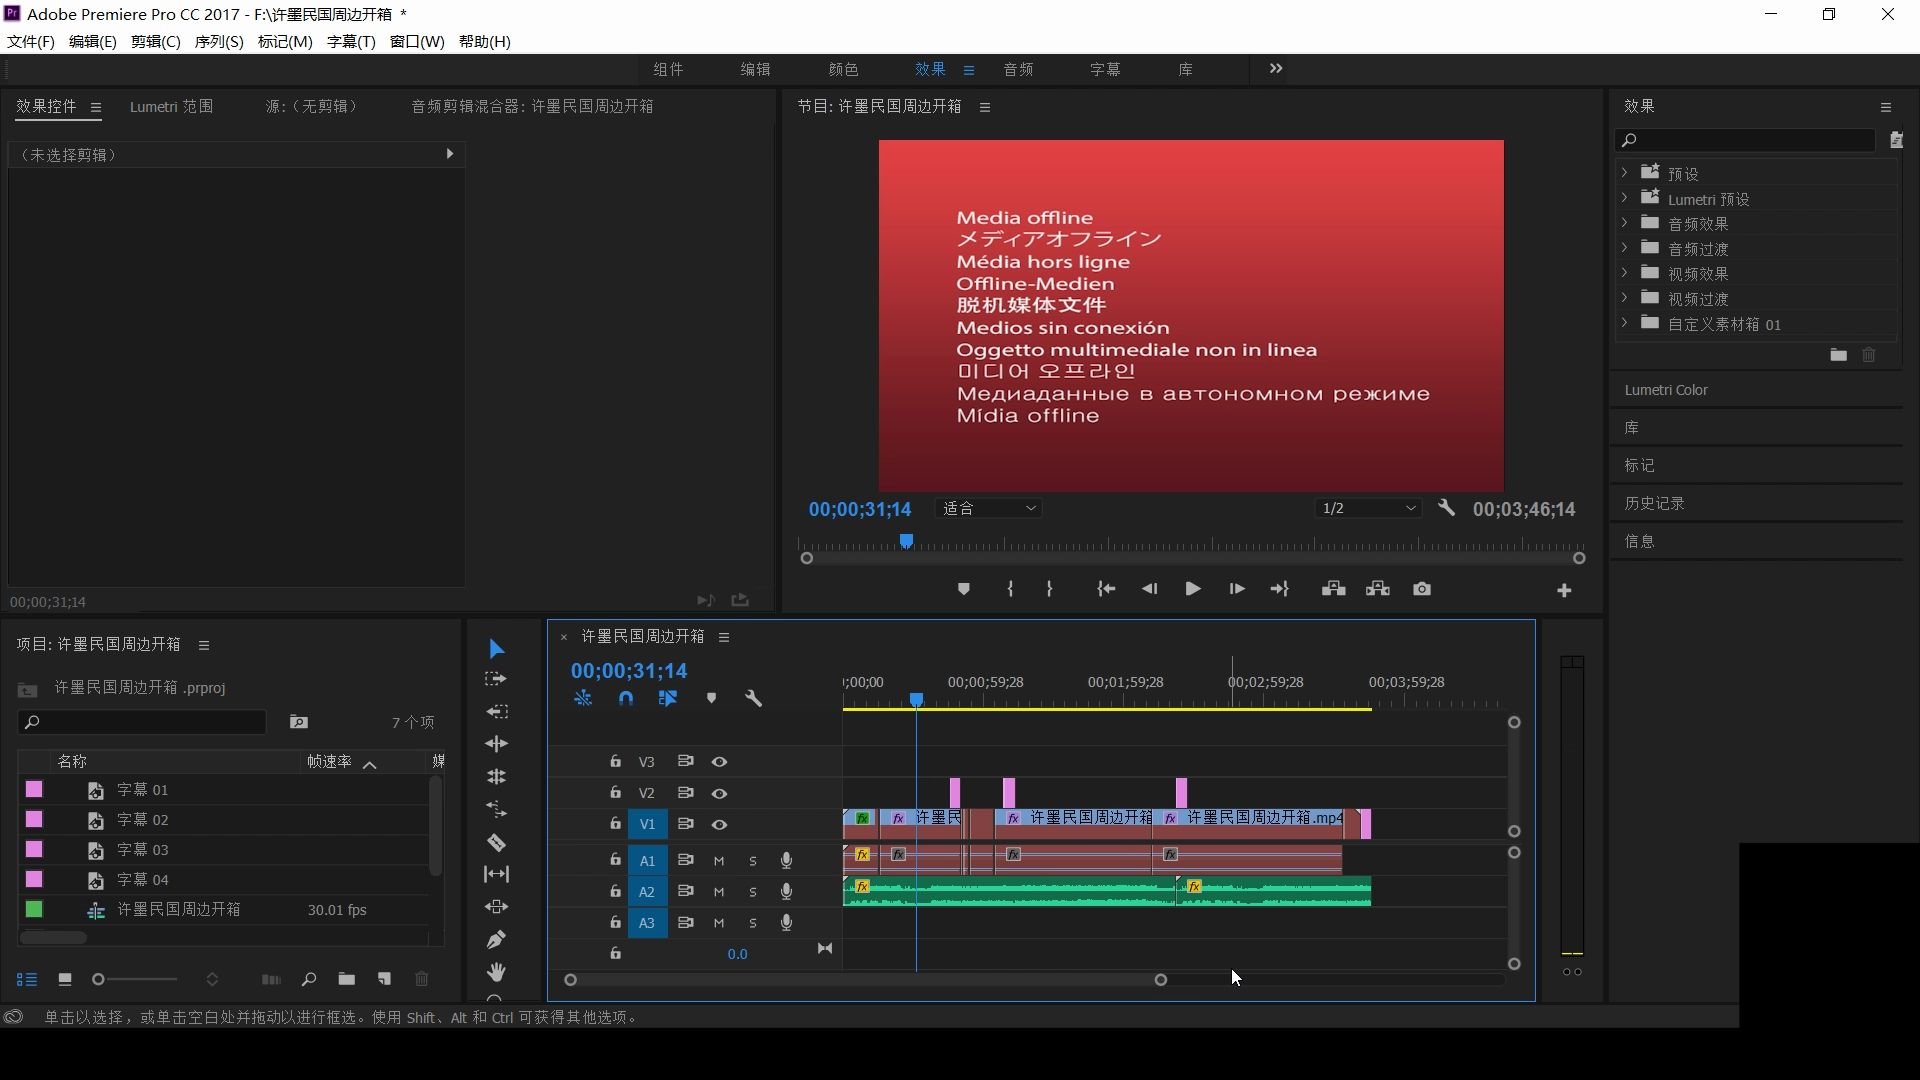The width and height of the screenshot is (1920, 1080).
Task: Switch to 颜色 workspace
Action: pos(843,69)
